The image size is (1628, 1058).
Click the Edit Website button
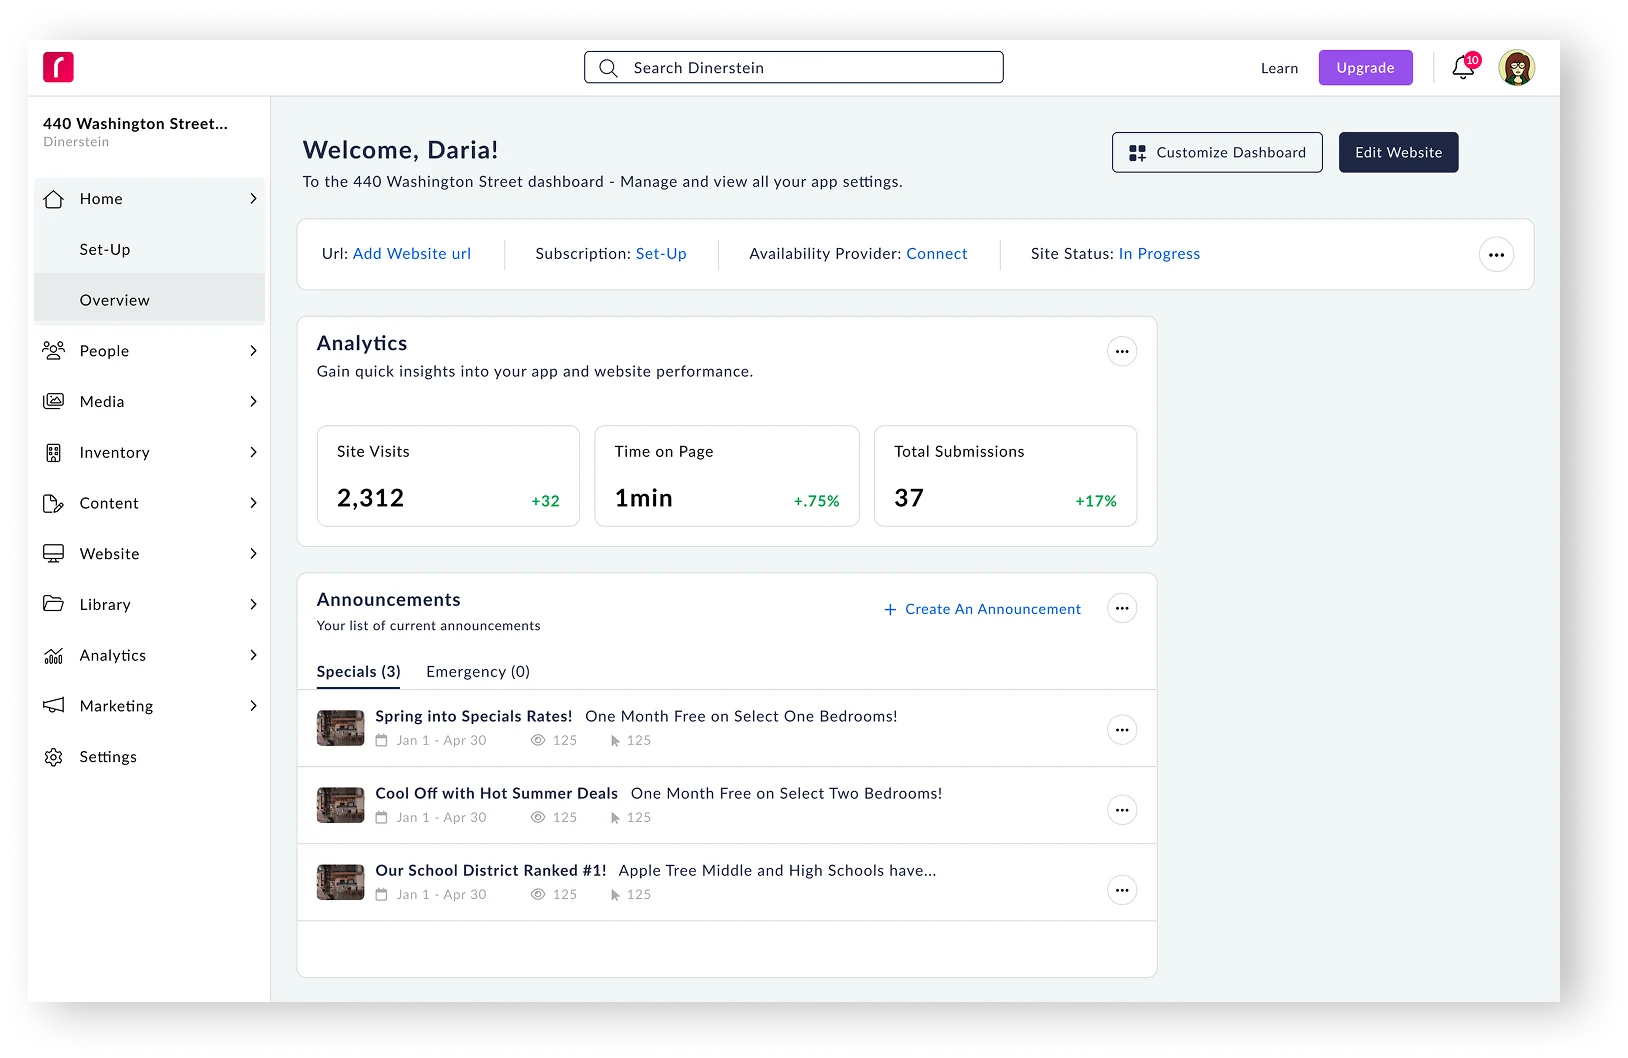point(1398,152)
